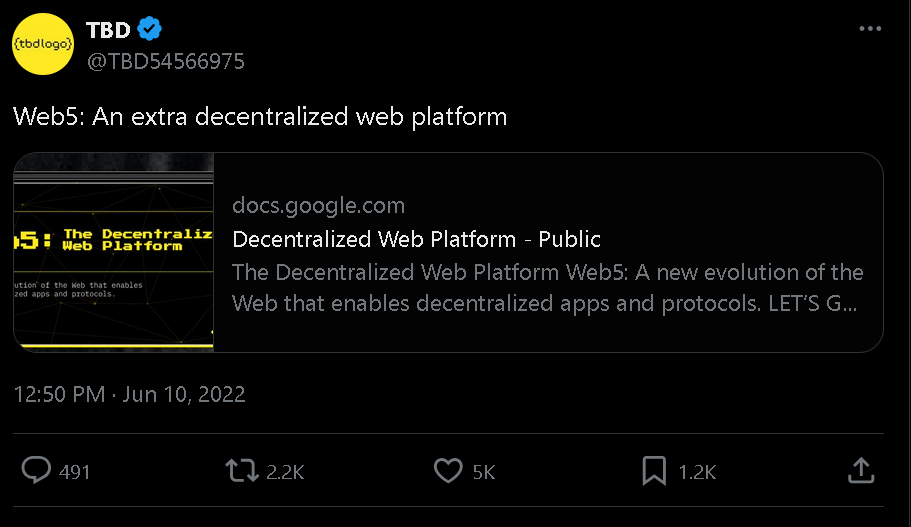911x527 pixels.
Task: Click the 491 replies count
Action: (75, 472)
